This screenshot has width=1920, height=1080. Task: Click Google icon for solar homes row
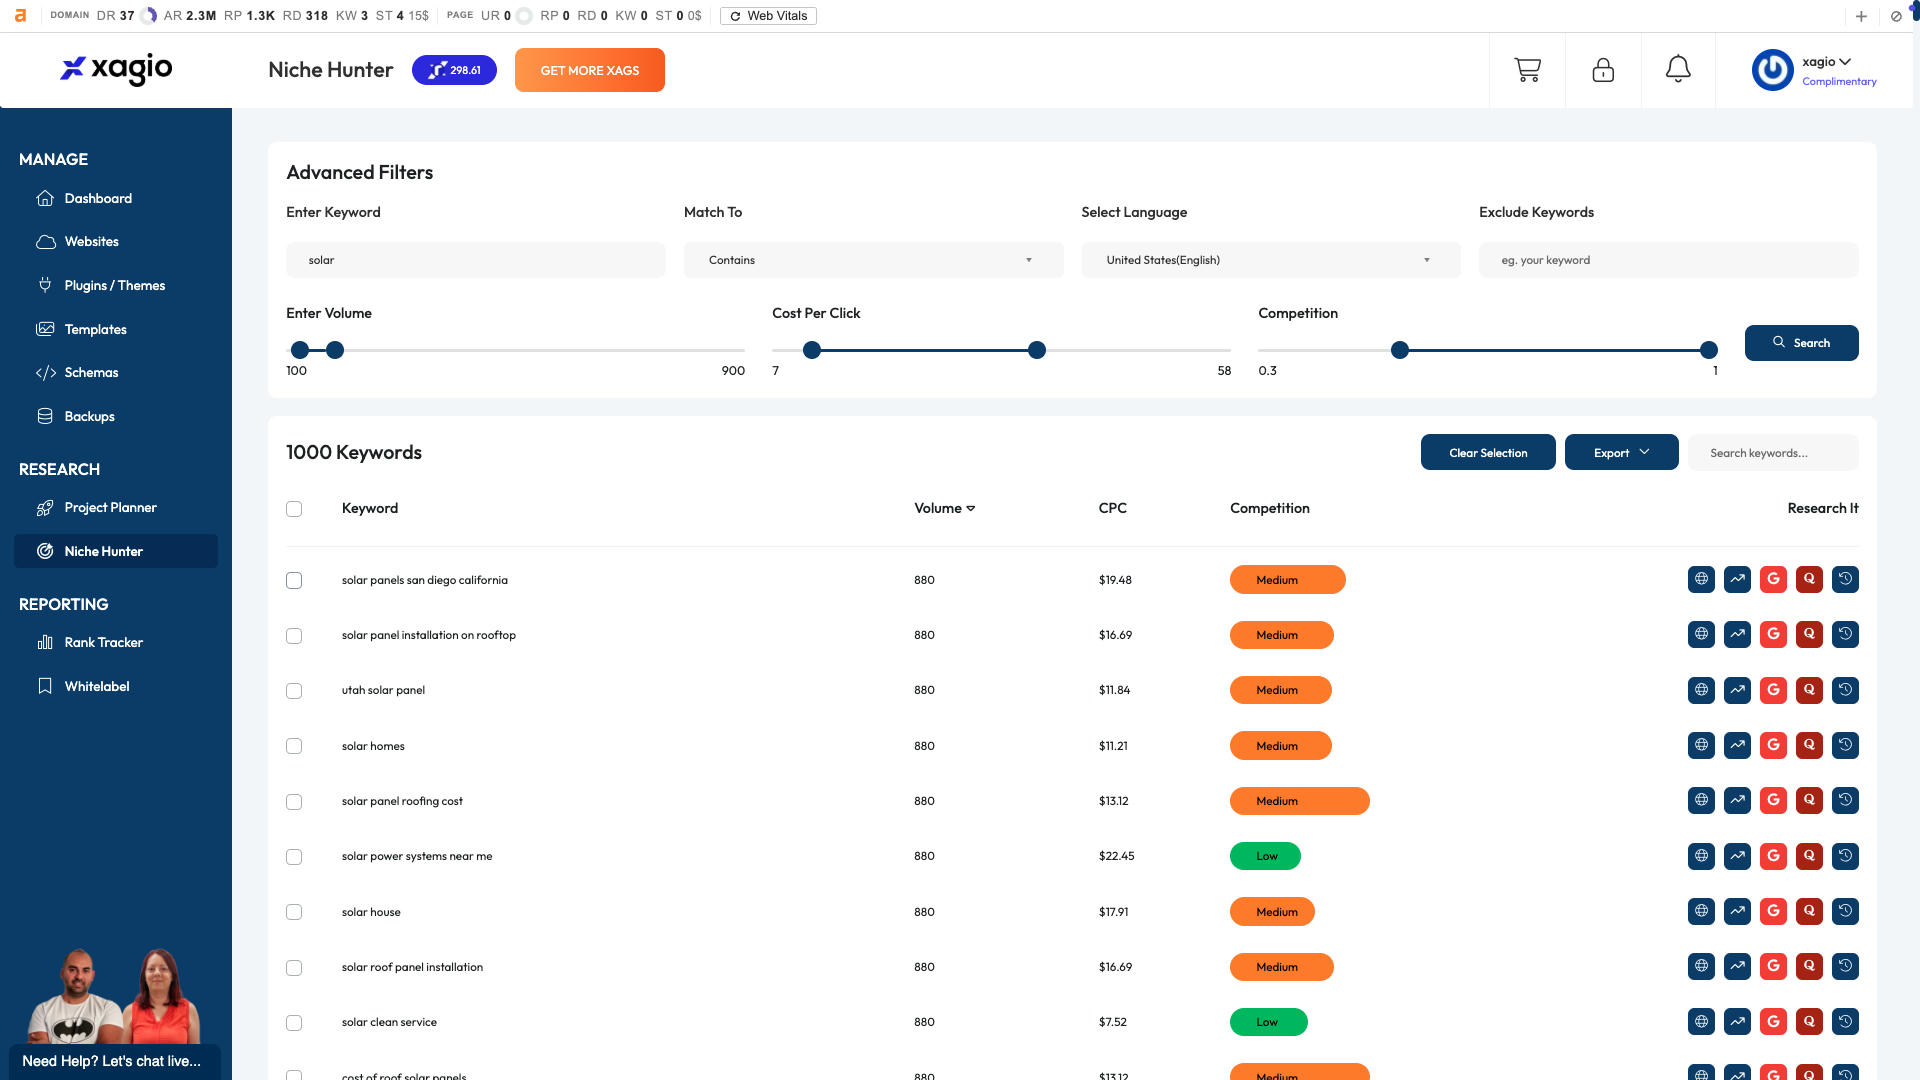(x=1773, y=745)
